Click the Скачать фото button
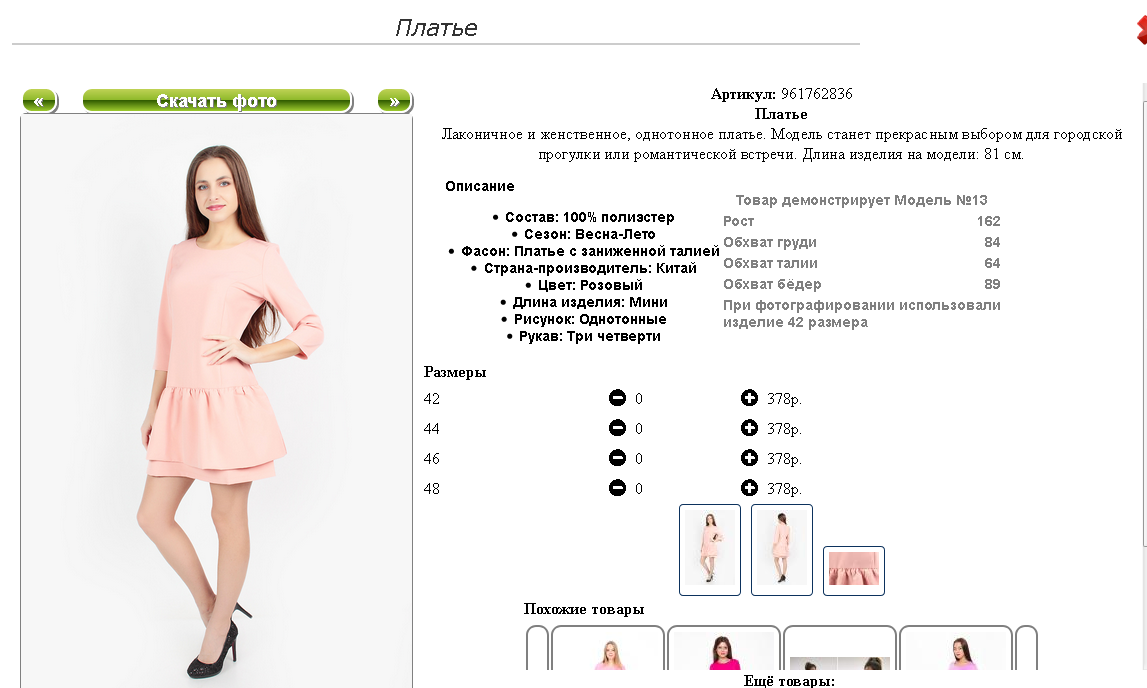 (217, 101)
